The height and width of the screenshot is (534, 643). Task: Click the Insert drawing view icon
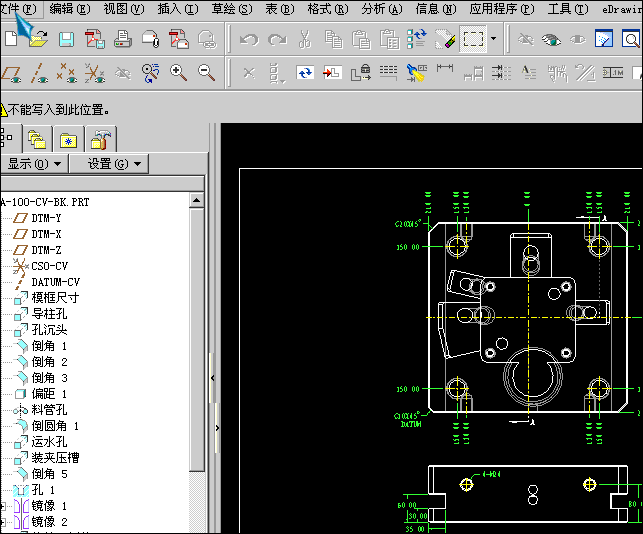click(x=333, y=73)
